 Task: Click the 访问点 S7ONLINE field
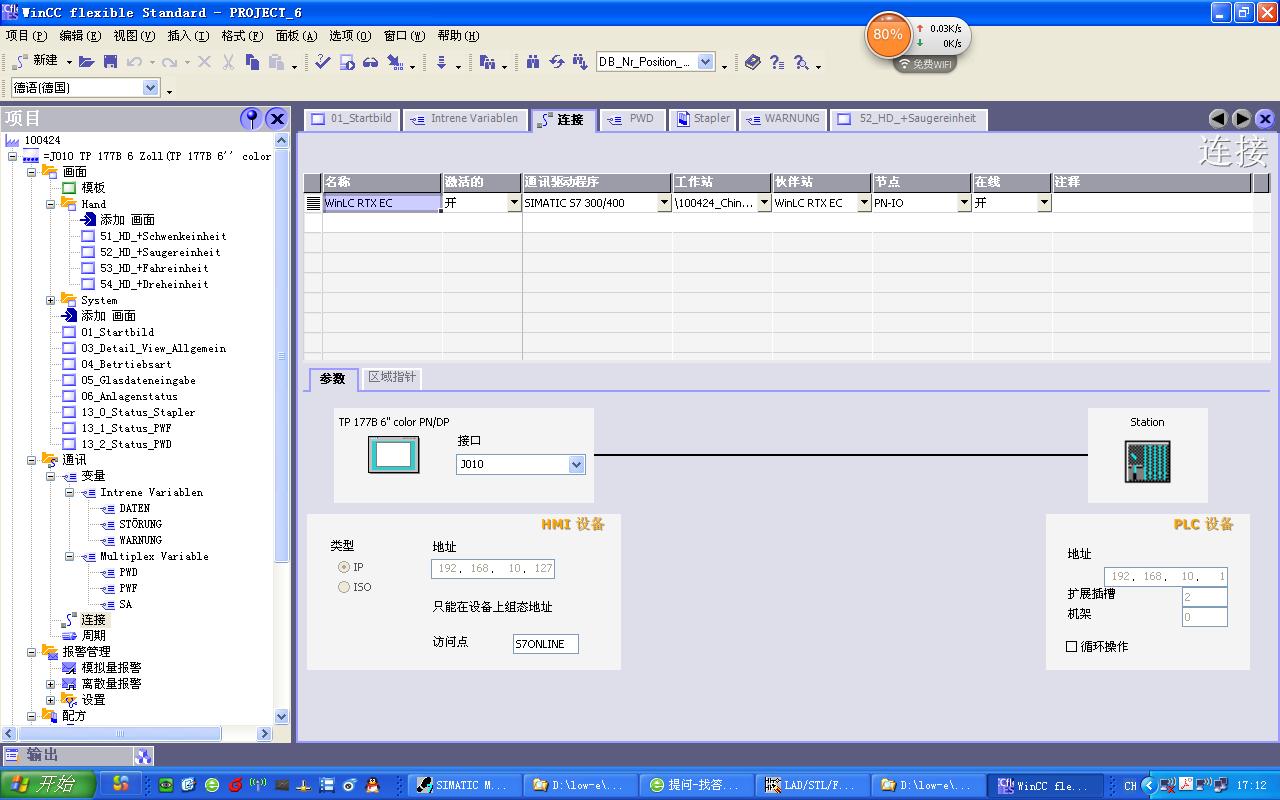click(545, 644)
